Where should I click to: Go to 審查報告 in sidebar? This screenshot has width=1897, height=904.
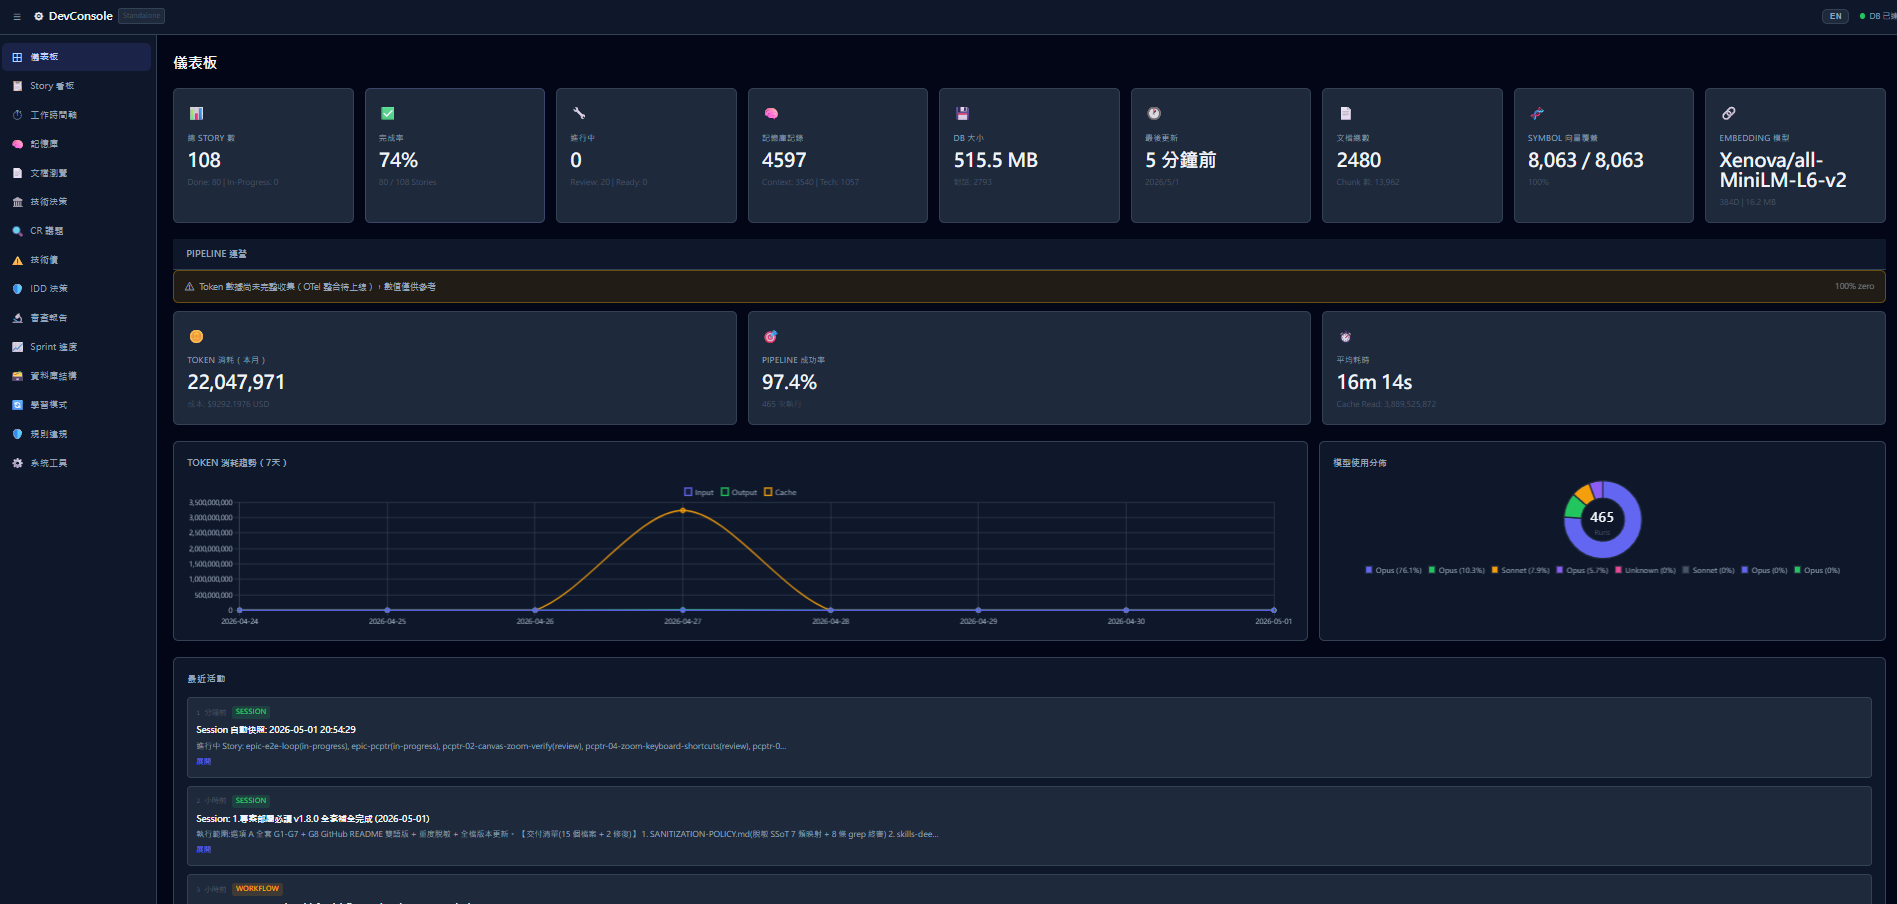(77, 318)
